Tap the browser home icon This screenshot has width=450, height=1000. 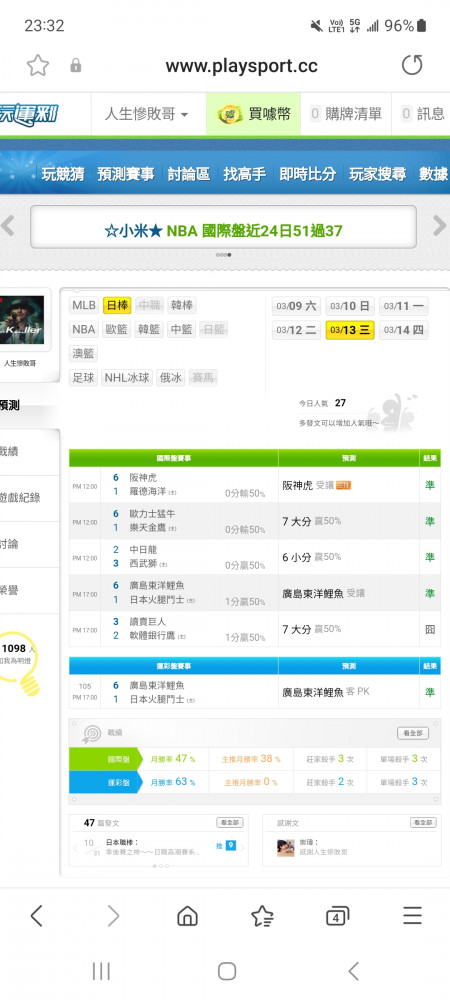(187, 916)
